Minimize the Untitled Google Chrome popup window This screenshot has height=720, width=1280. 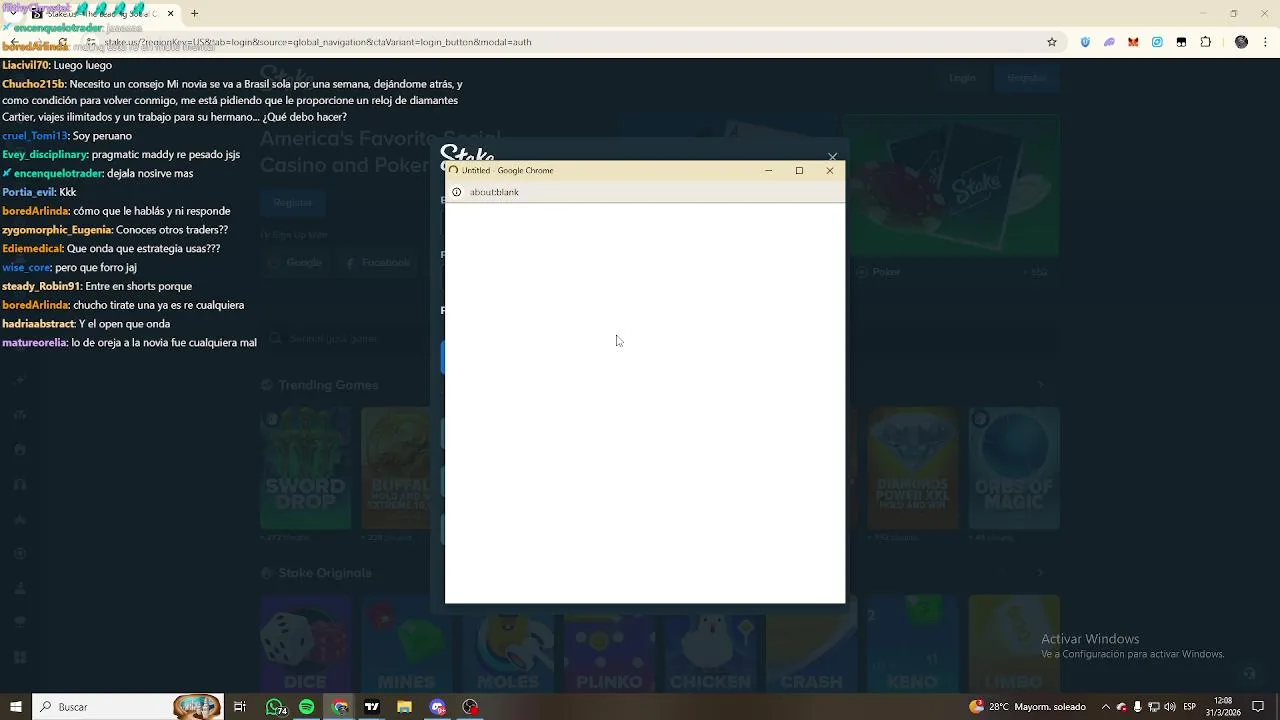(768, 170)
